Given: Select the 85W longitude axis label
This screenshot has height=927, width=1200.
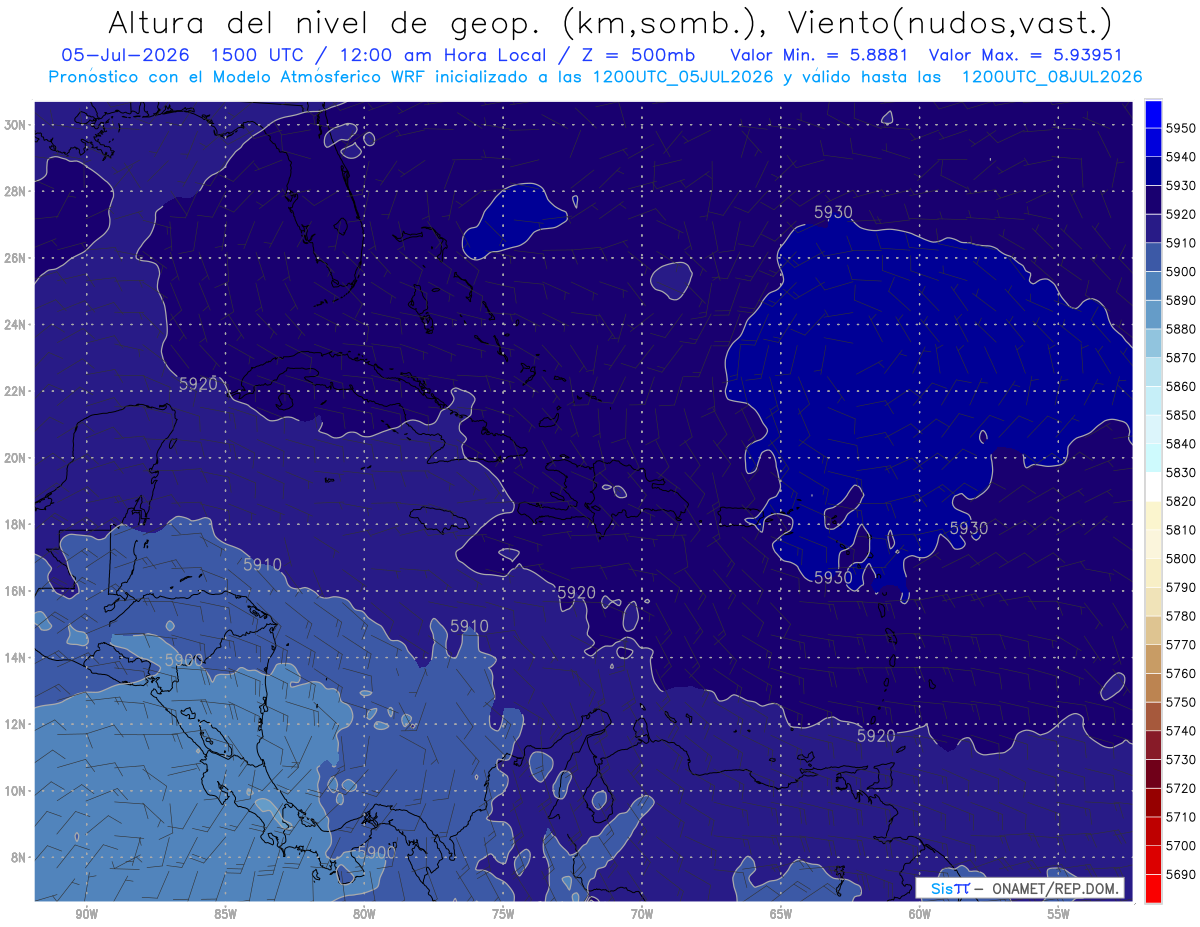Looking at the screenshot, I should coord(225,914).
